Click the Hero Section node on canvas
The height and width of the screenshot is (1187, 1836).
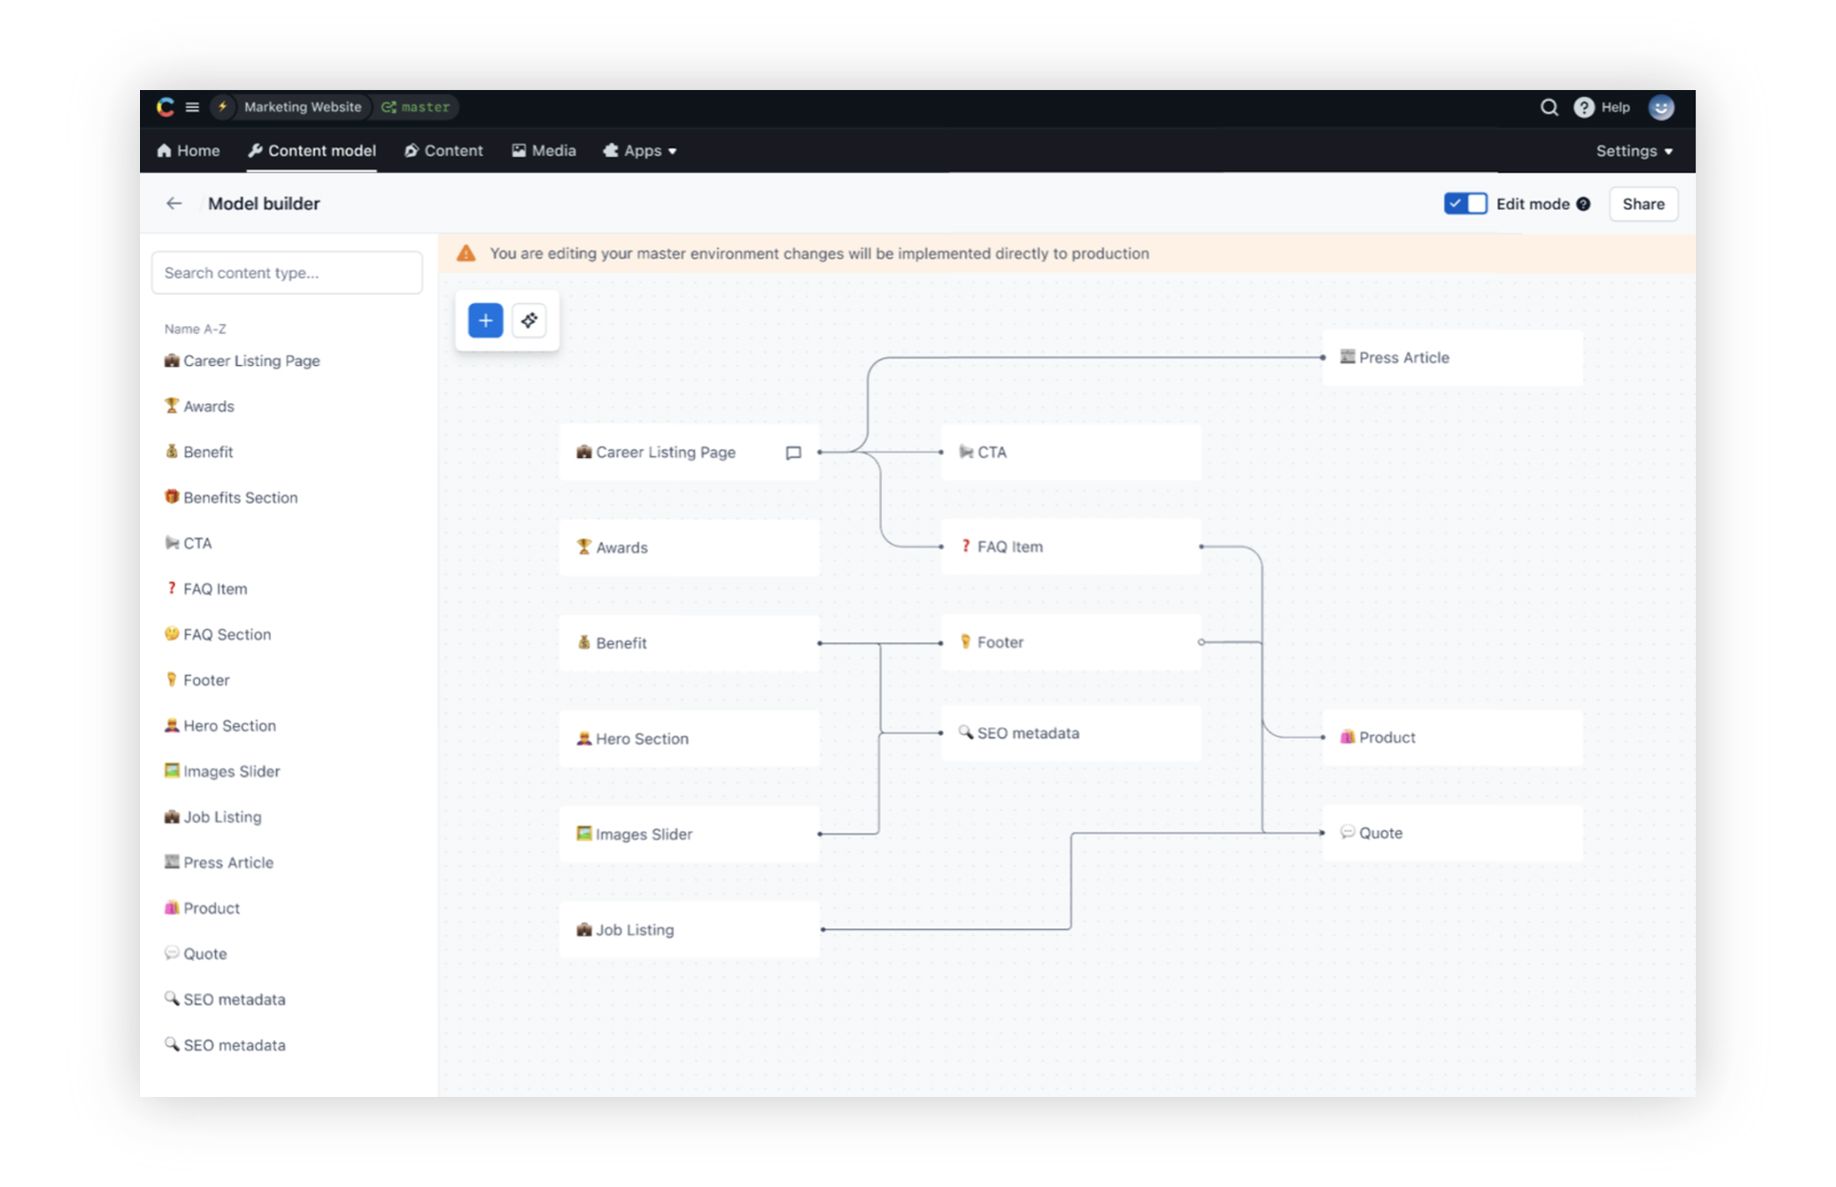pyautogui.click(x=689, y=738)
